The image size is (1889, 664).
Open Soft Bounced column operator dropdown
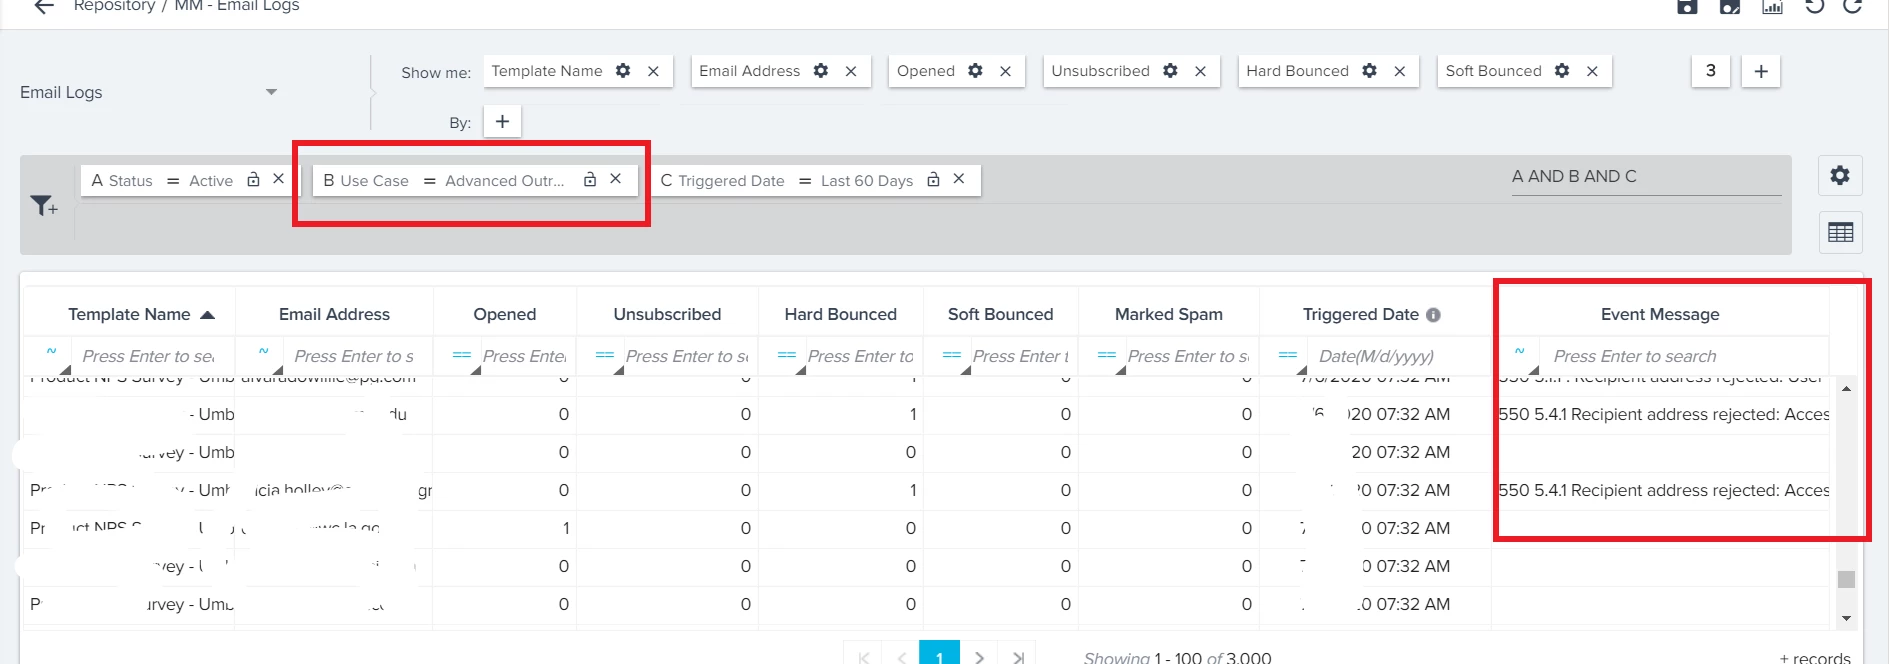pos(952,355)
